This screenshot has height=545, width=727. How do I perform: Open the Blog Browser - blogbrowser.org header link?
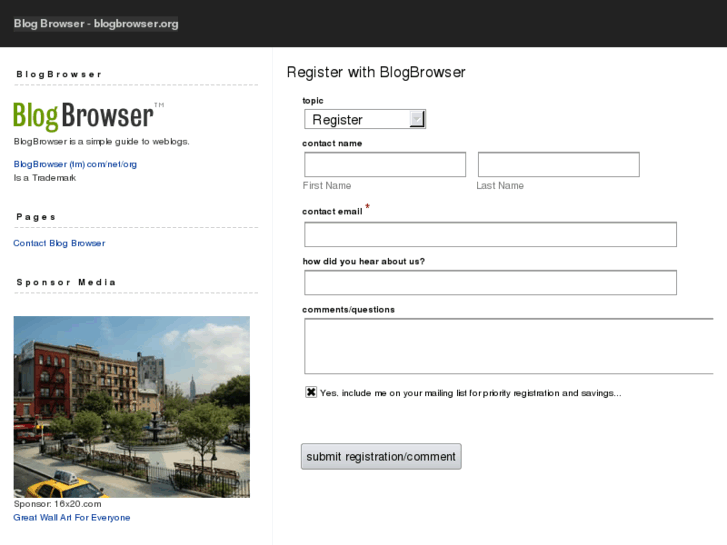click(x=96, y=24)
